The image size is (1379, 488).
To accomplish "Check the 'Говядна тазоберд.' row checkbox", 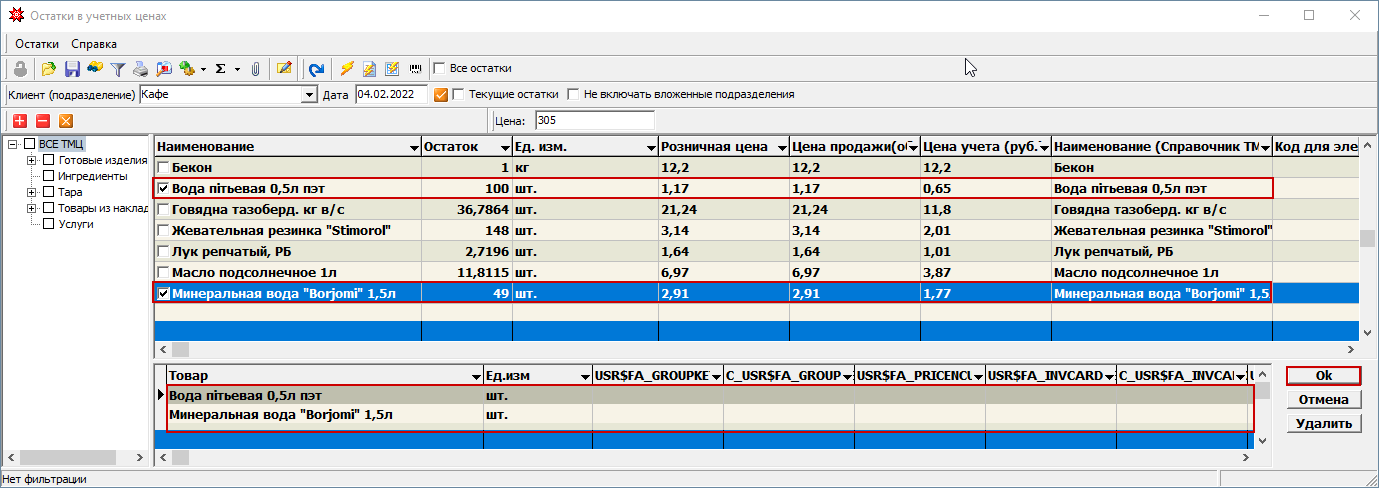I will [164, 209].
